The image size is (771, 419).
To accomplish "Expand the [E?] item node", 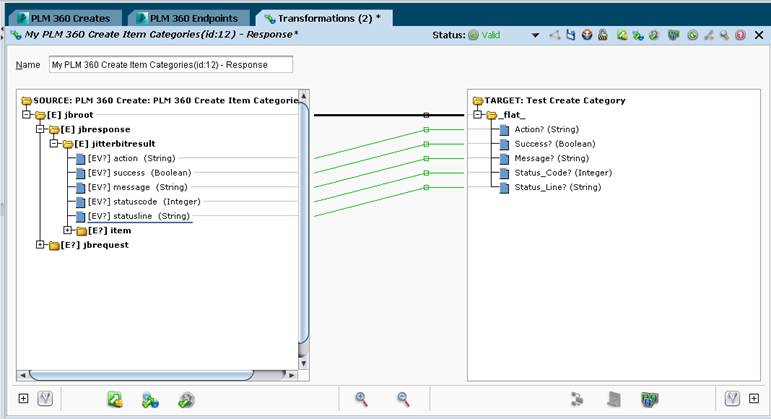I will point(67,230).
